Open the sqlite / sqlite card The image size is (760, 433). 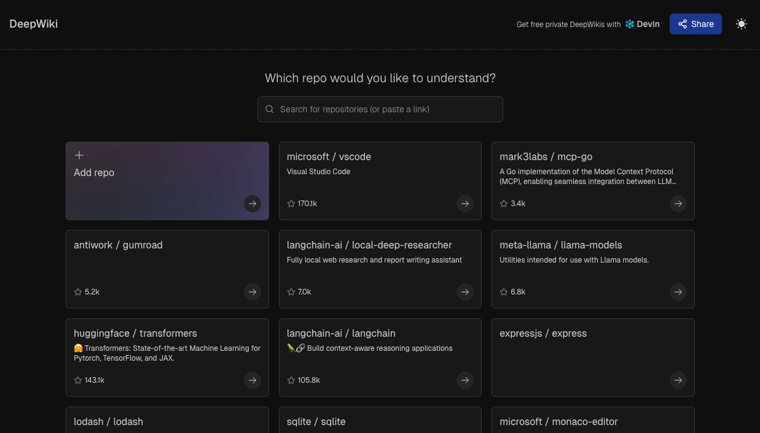point(380,420)
